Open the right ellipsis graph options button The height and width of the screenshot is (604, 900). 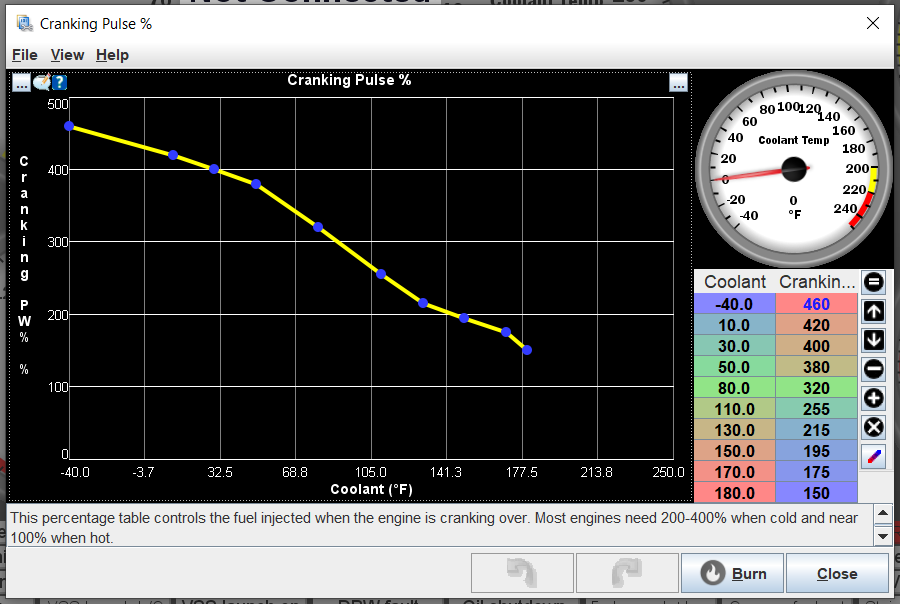click(678, 83)
